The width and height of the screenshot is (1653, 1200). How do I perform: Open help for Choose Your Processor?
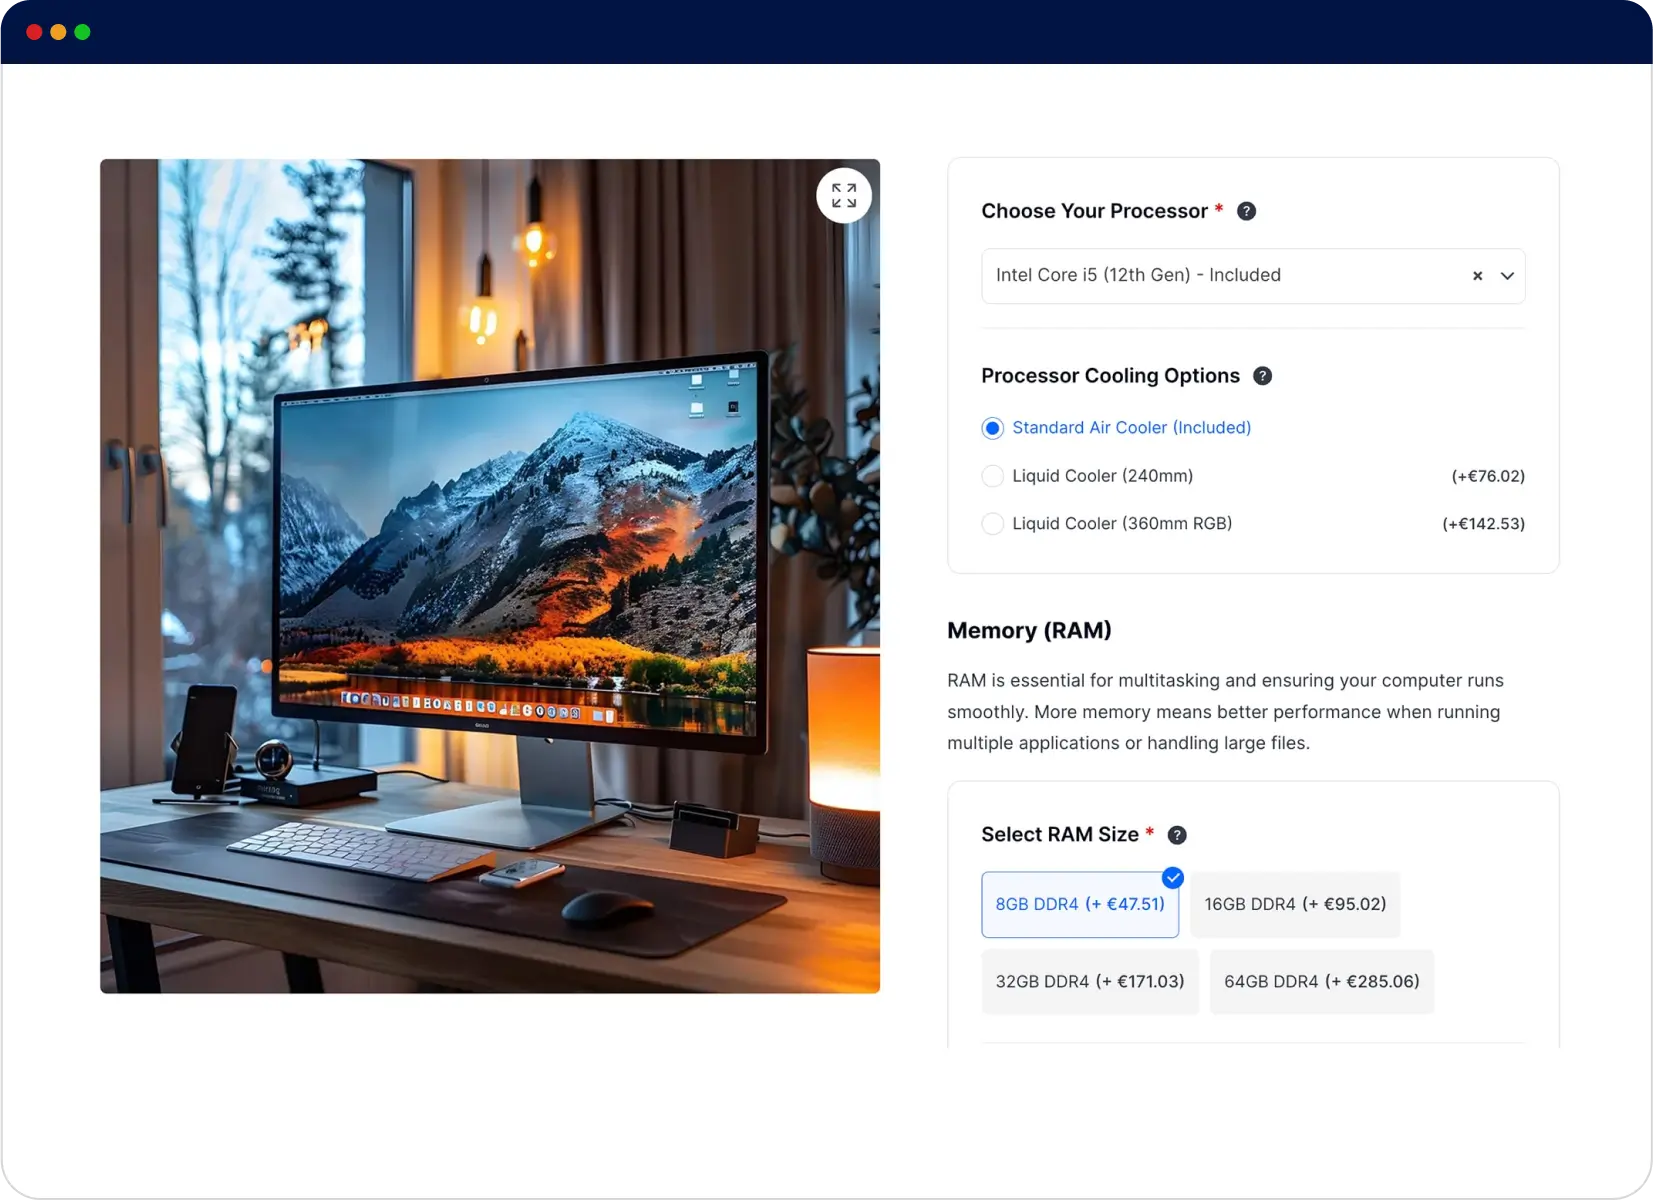(1246, 211)
